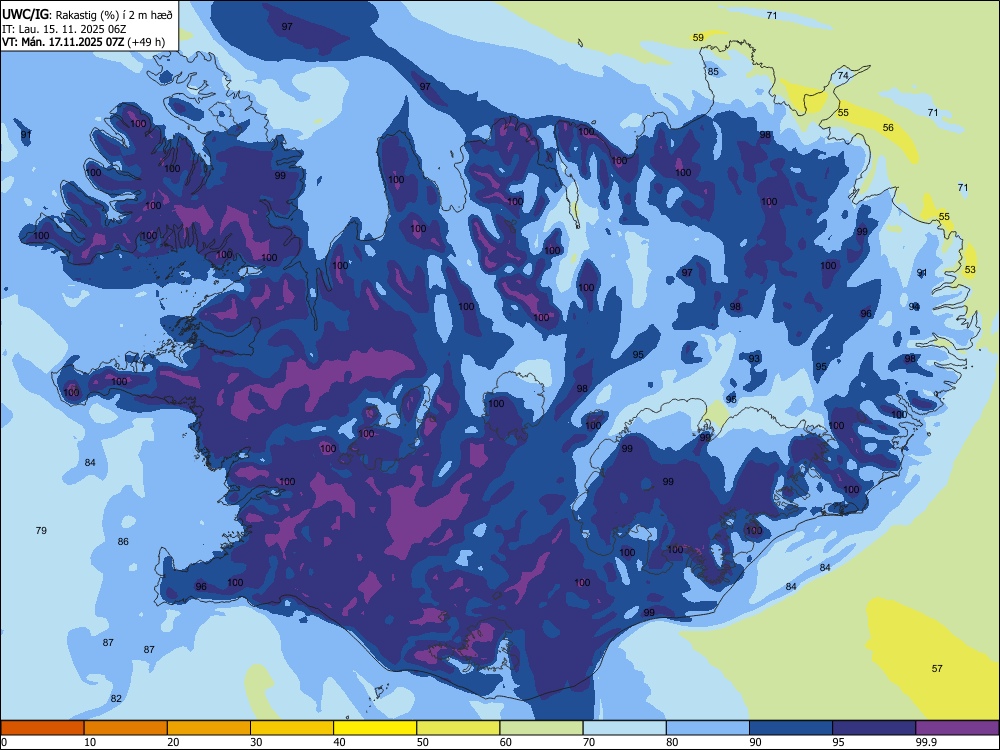Viewport: 1000px width, 750px height.
Task: Click the dark orange 0–10 legend swatch
Action: [x=42, y=728]
